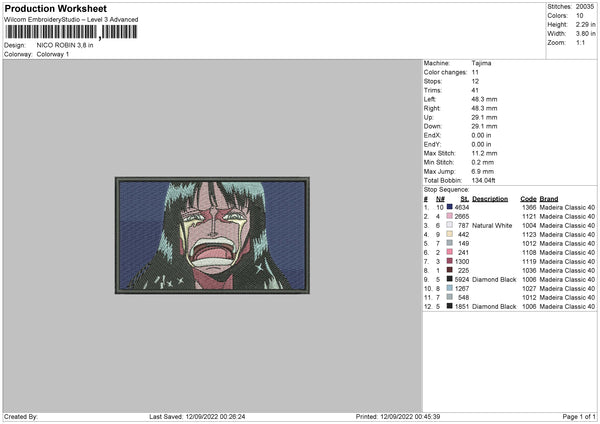Click thread code 1123 in stop 4
Screen dimensions: 600x424
[529, 235]
